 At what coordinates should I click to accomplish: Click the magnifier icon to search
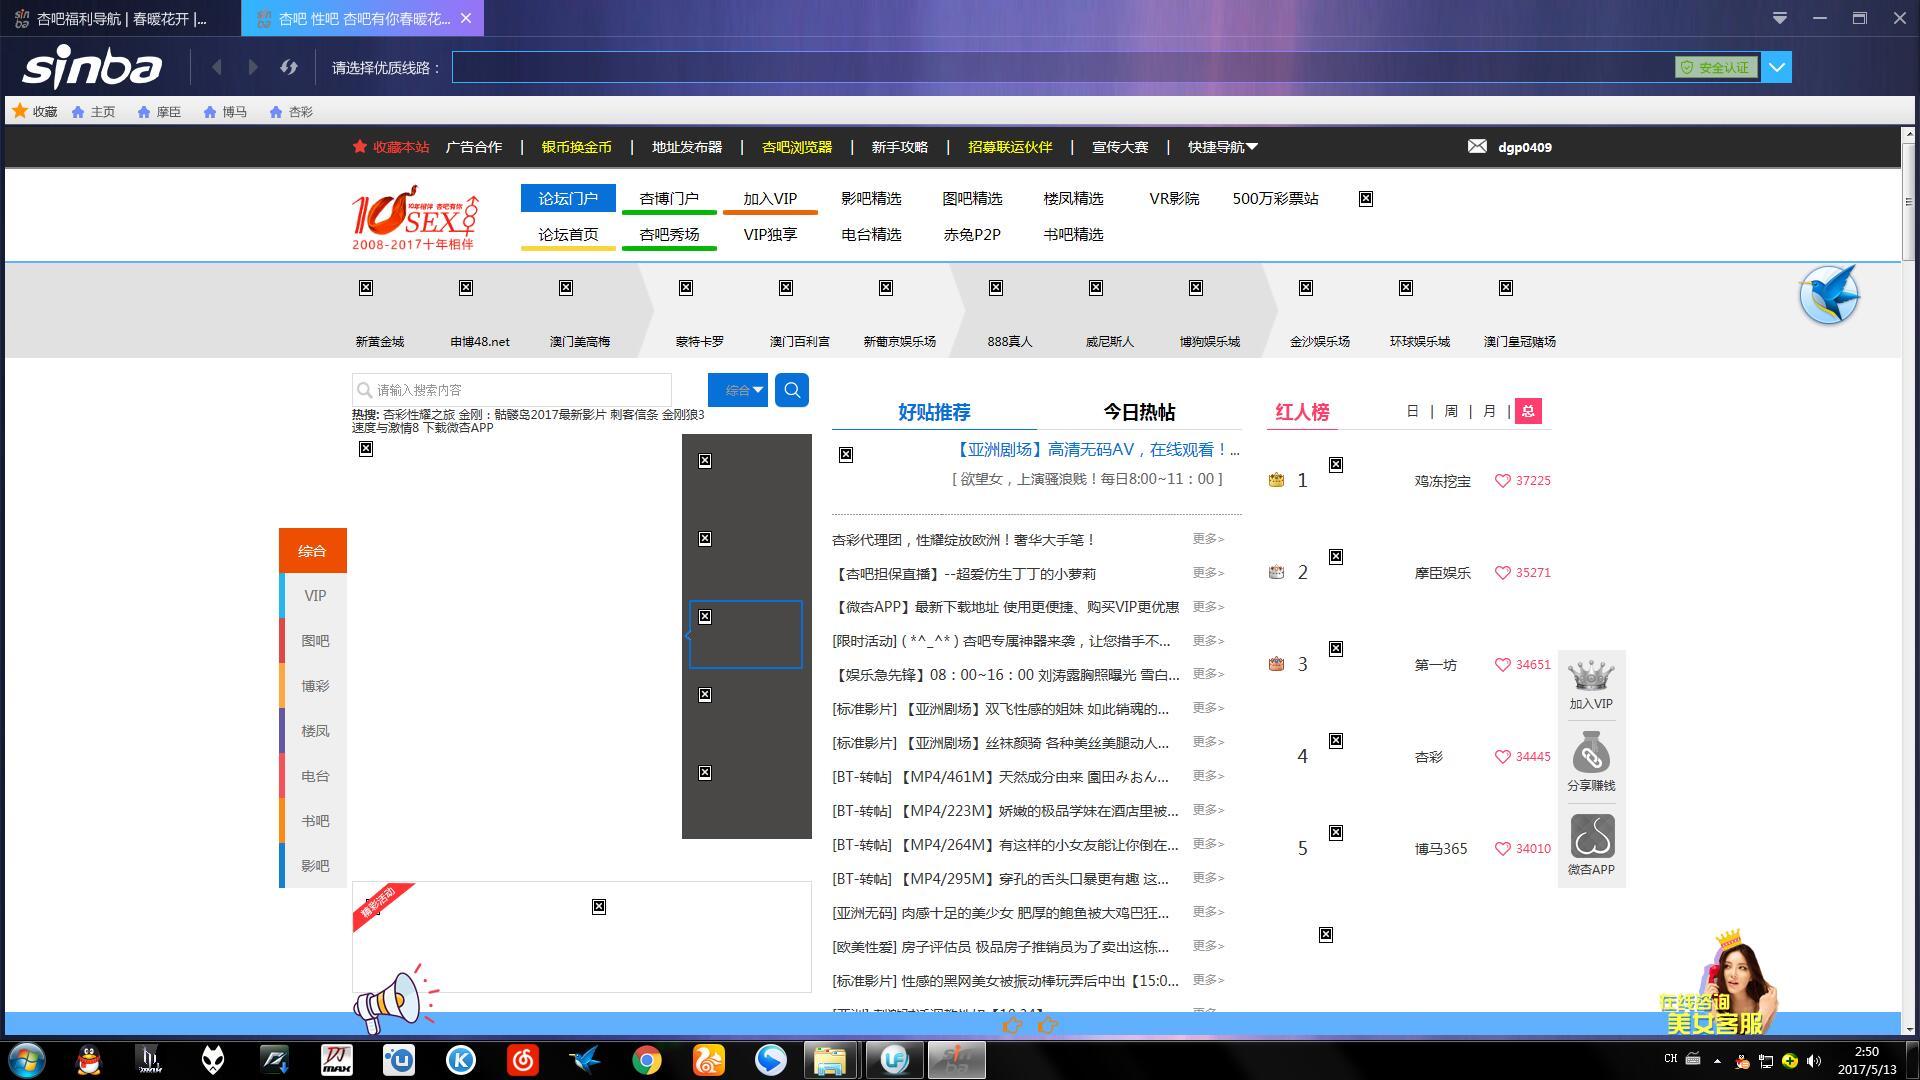(x=791, y=390)
